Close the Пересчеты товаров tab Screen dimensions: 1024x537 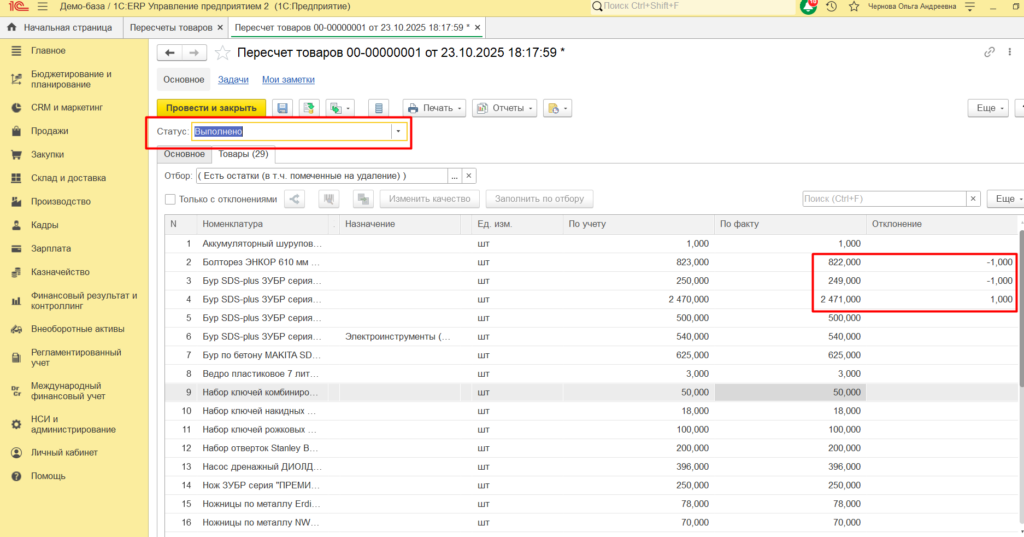tap(220, 27)
